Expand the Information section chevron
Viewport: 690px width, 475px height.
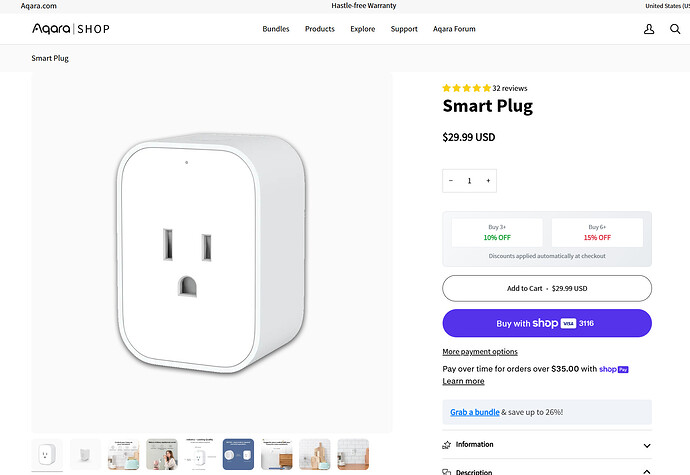pyautogui.click(x=646, y=446)
